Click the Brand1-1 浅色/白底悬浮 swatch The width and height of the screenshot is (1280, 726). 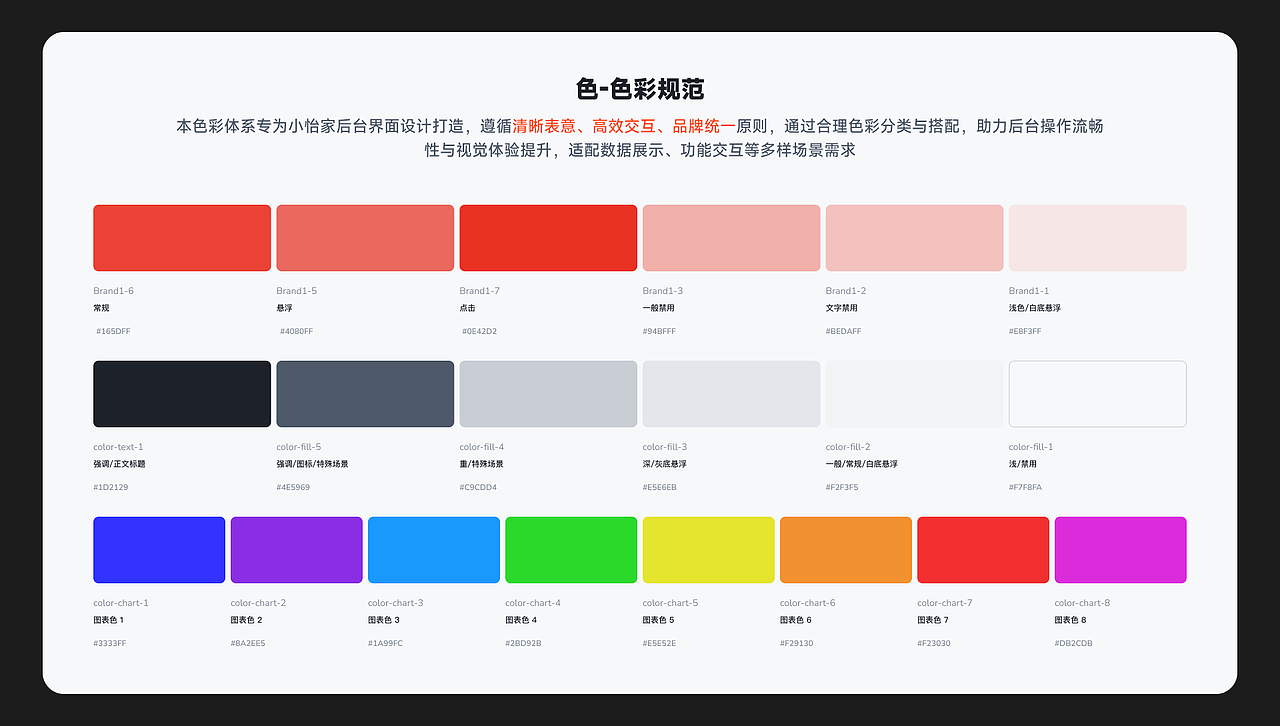pyautogui.click(x=1097, y=238)
